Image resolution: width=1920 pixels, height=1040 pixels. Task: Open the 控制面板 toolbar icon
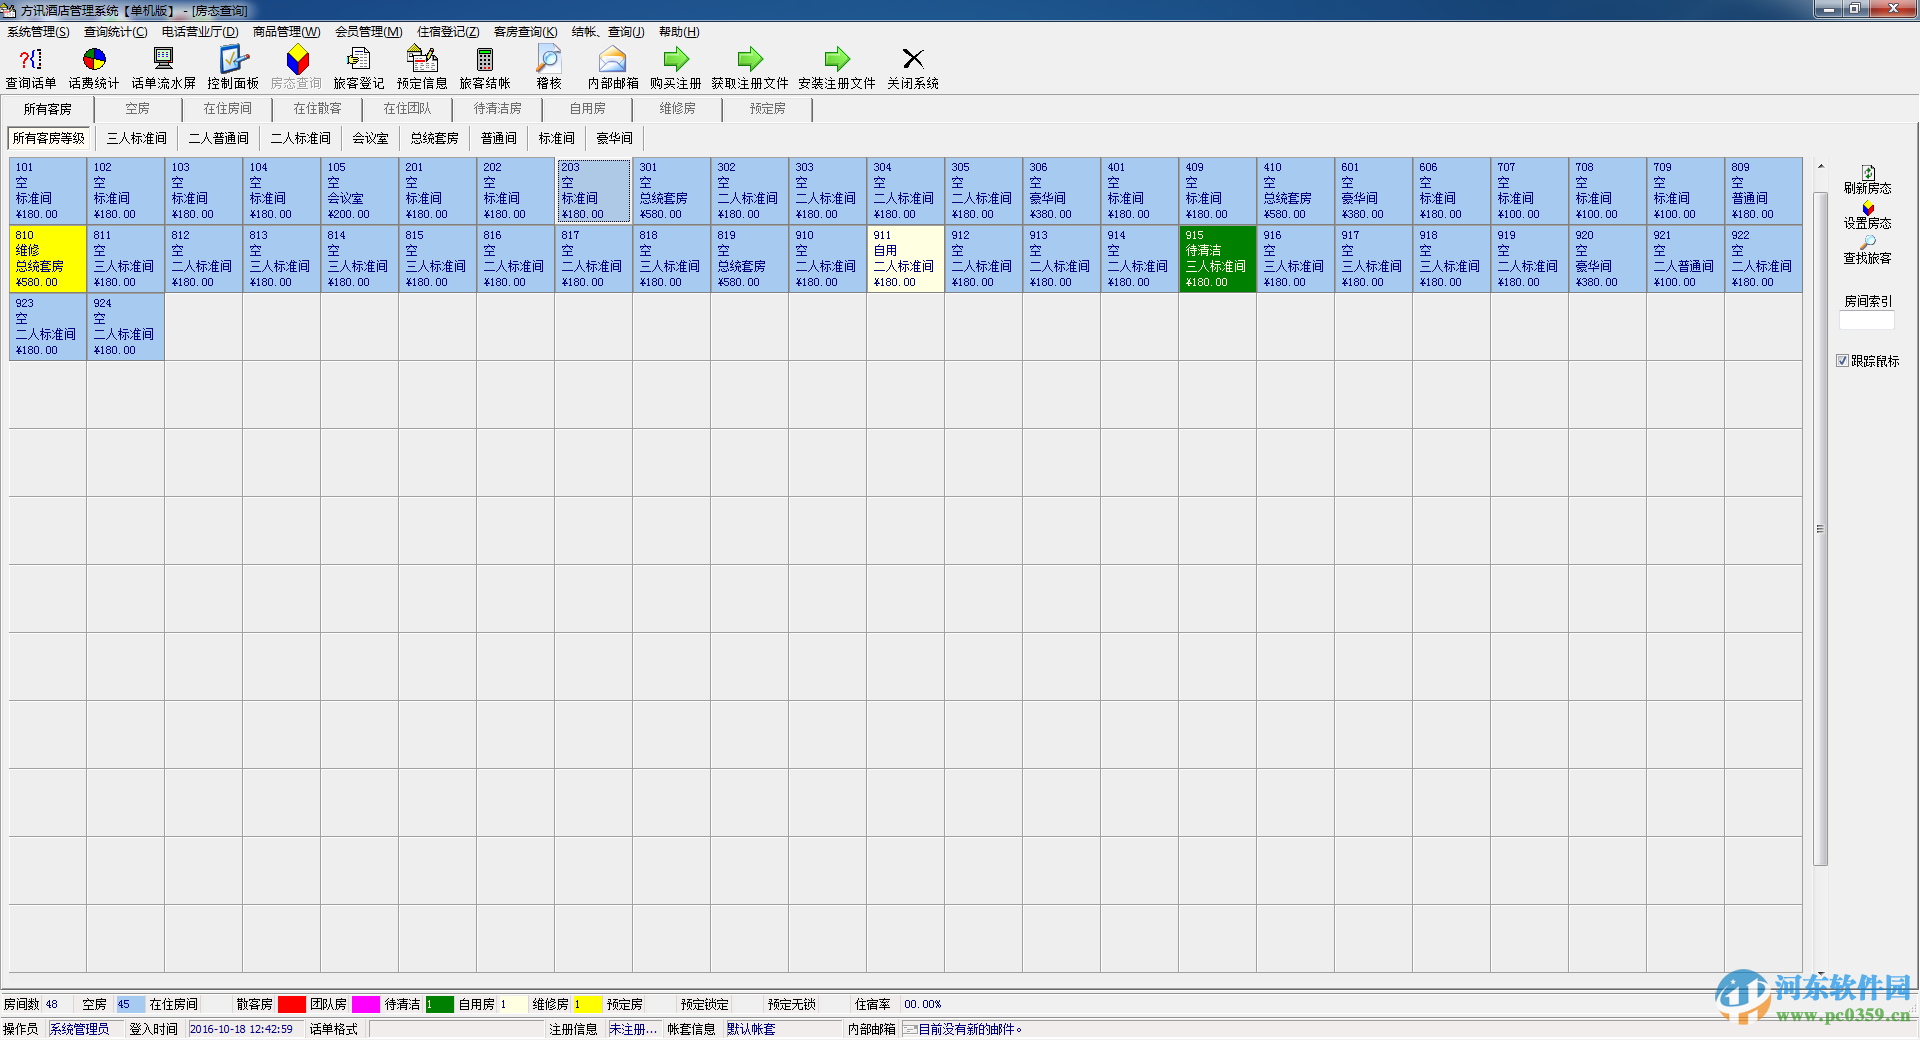click(x=232, y=60)
